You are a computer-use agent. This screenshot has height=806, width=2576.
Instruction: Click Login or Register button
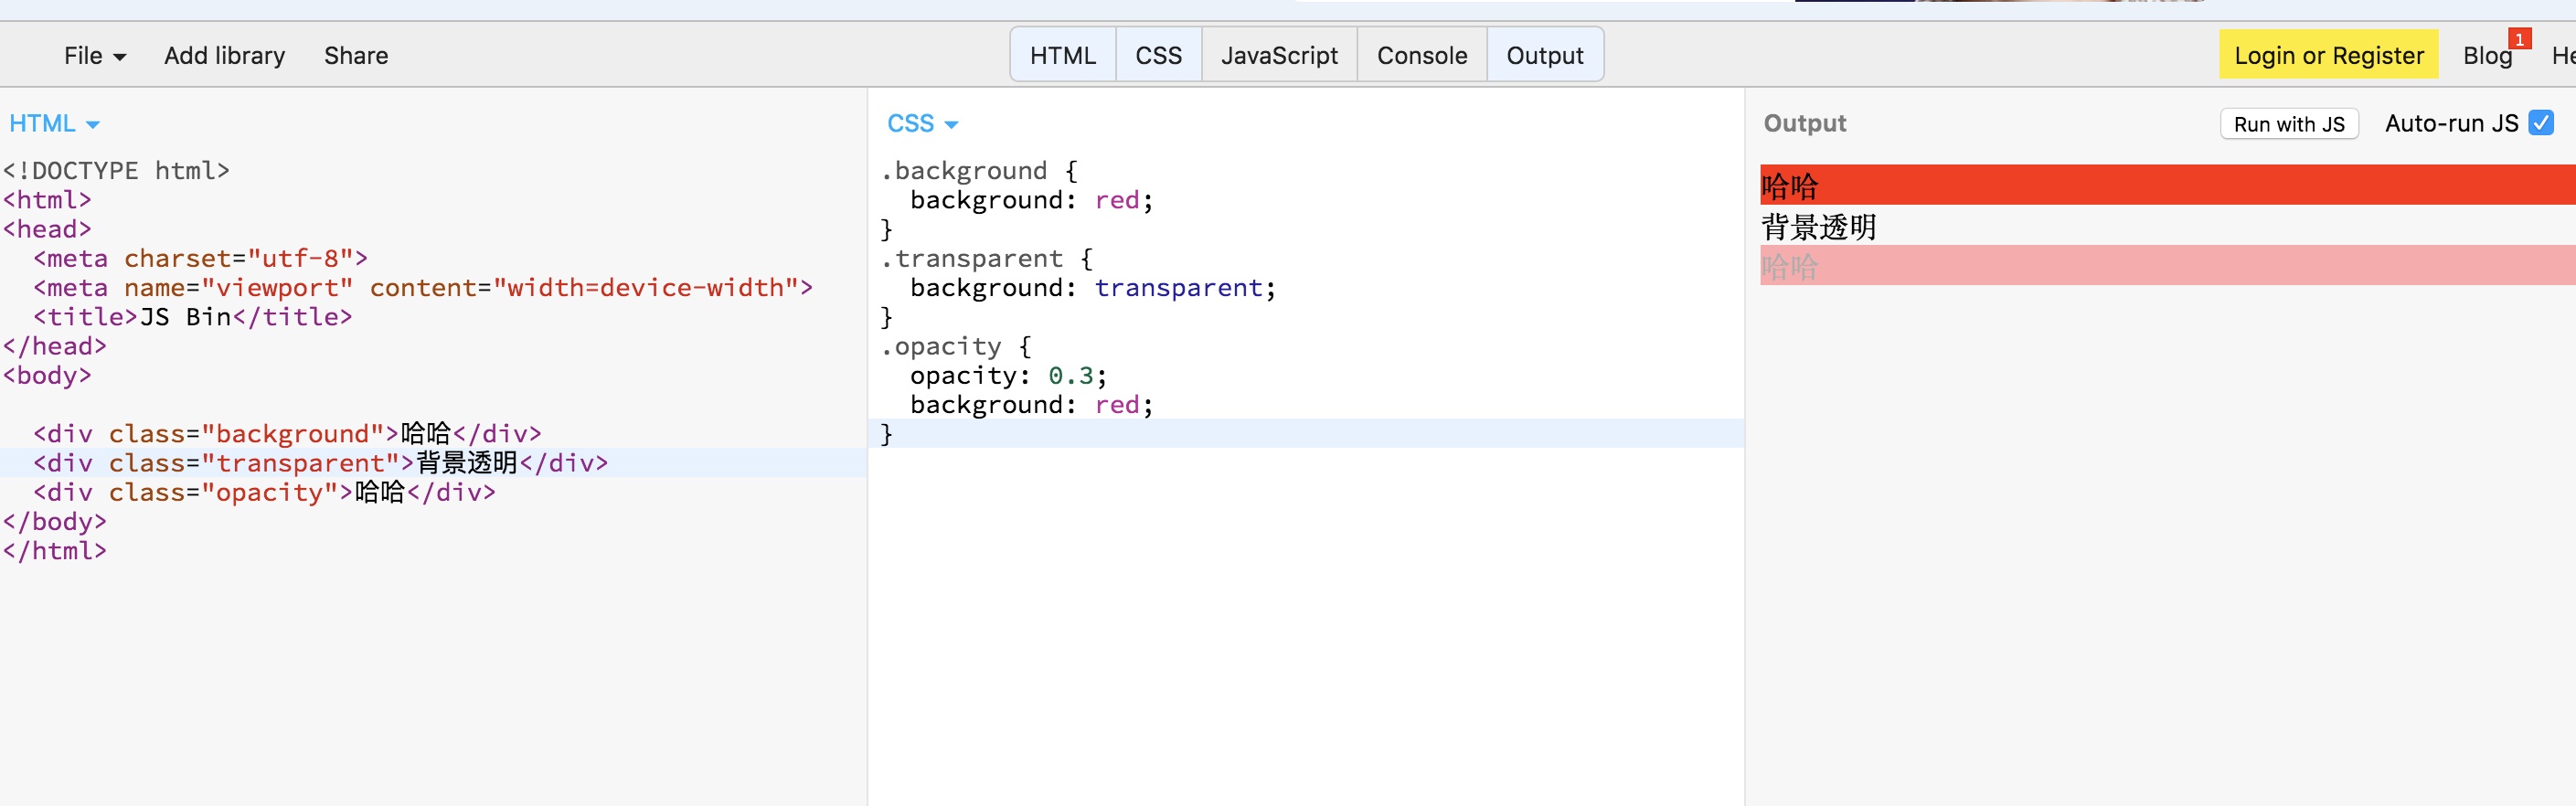pyautogui.click(x=2329, y=55)
